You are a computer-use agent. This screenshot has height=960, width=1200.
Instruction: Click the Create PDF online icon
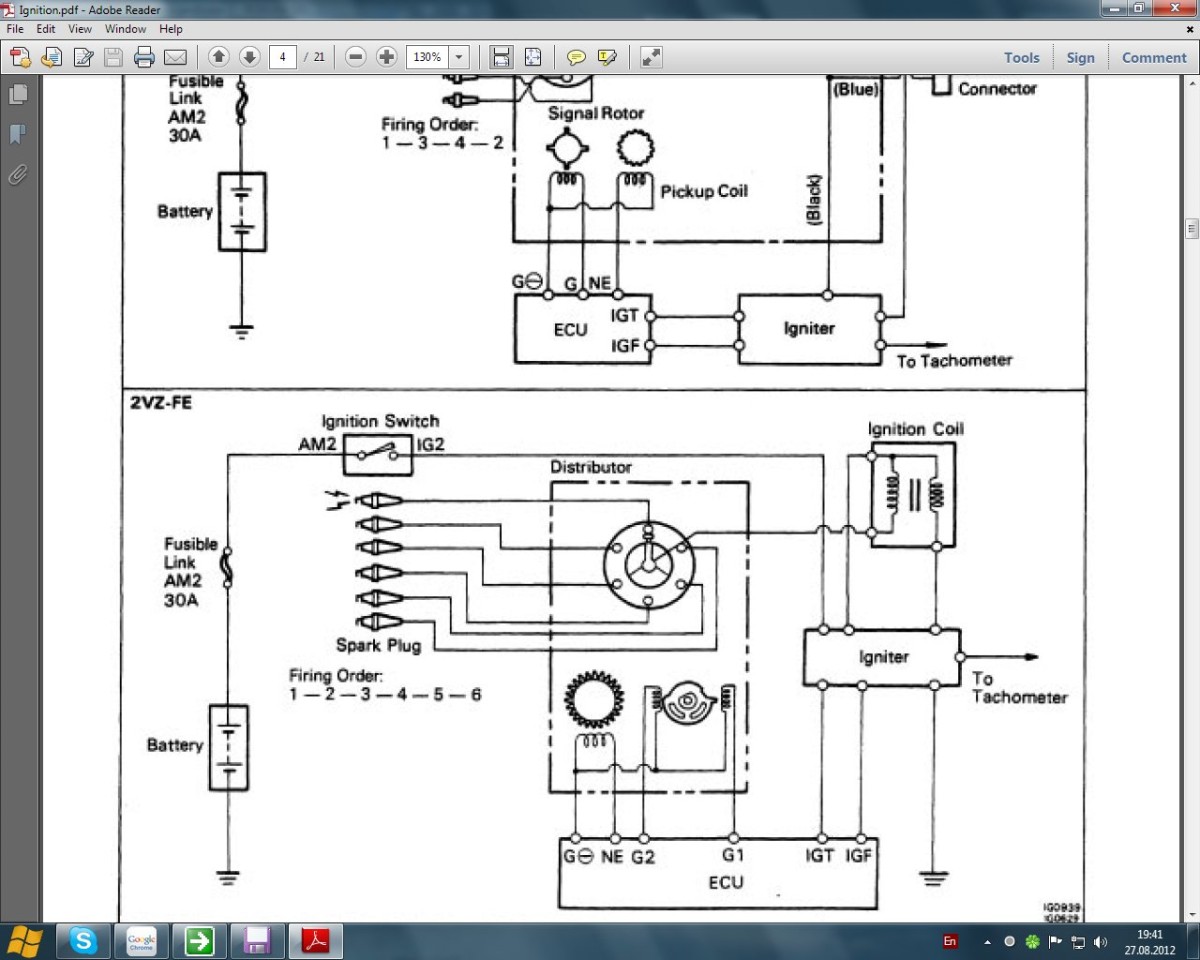click(19, 57)
